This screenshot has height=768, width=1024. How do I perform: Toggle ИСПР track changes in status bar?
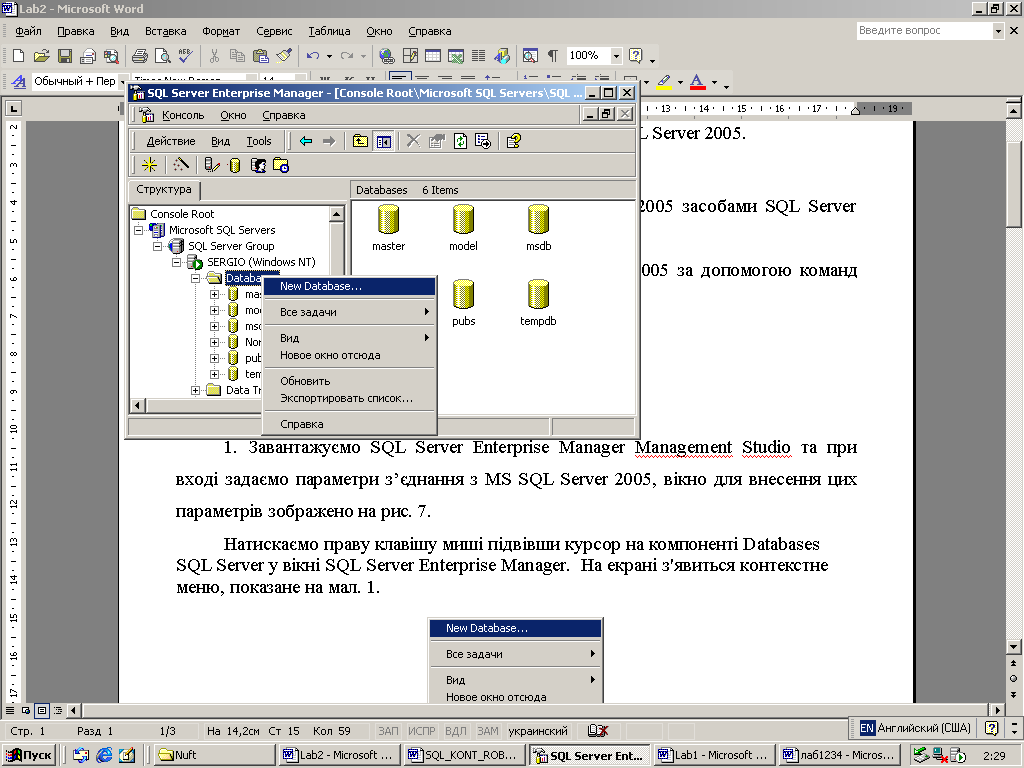point(421,731)
